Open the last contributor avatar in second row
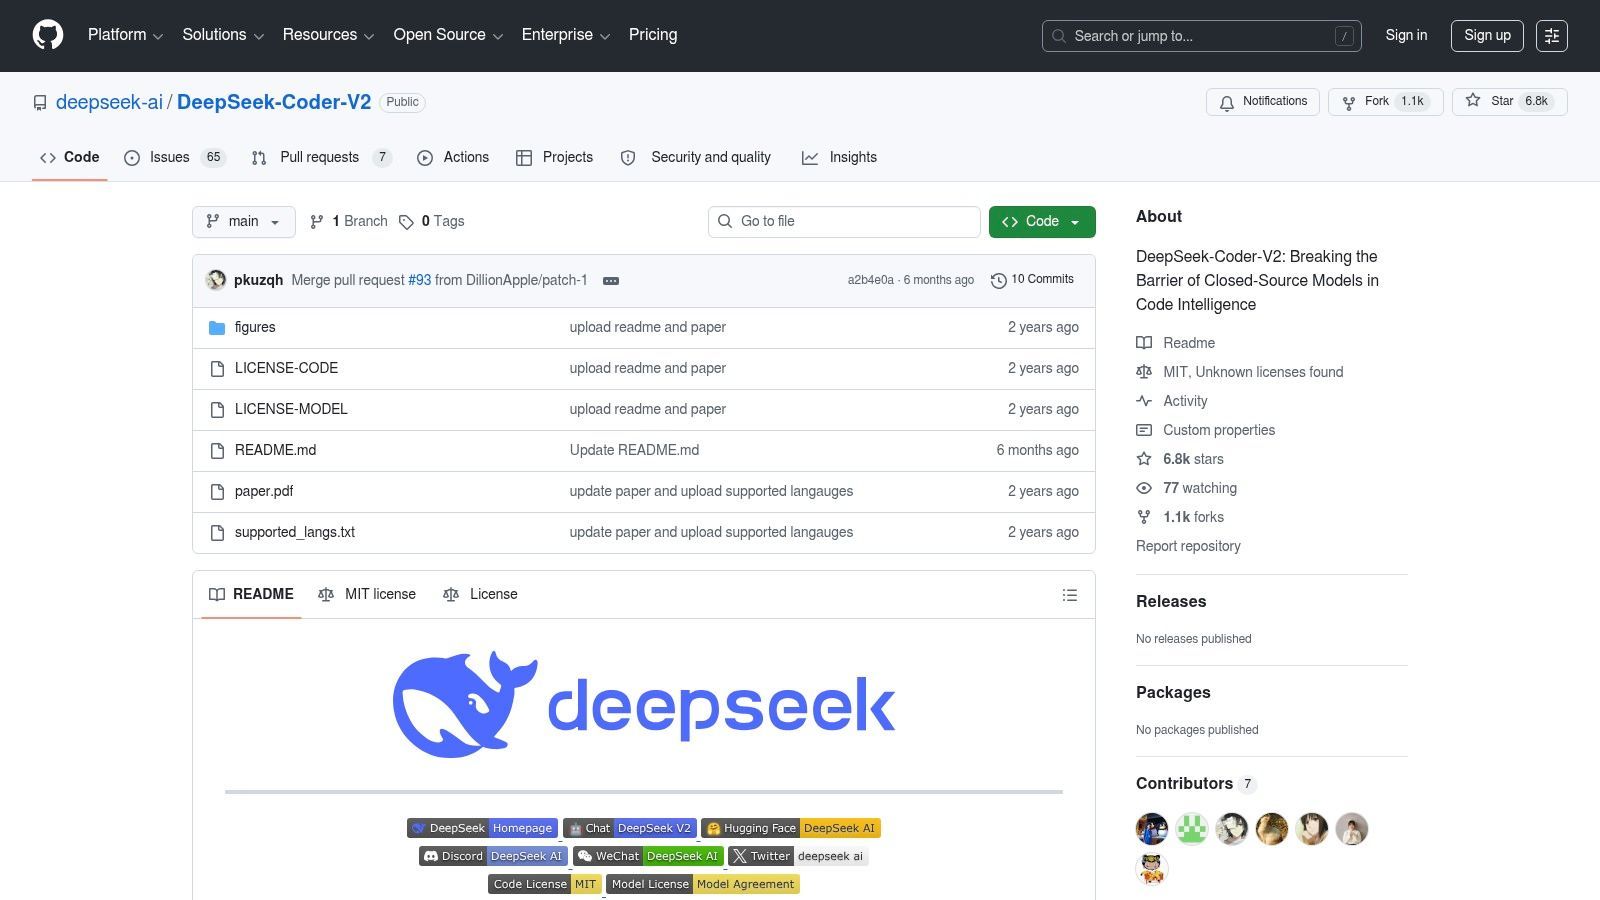The width and height of the screenshot is (1600, 900). [1152, 869]
